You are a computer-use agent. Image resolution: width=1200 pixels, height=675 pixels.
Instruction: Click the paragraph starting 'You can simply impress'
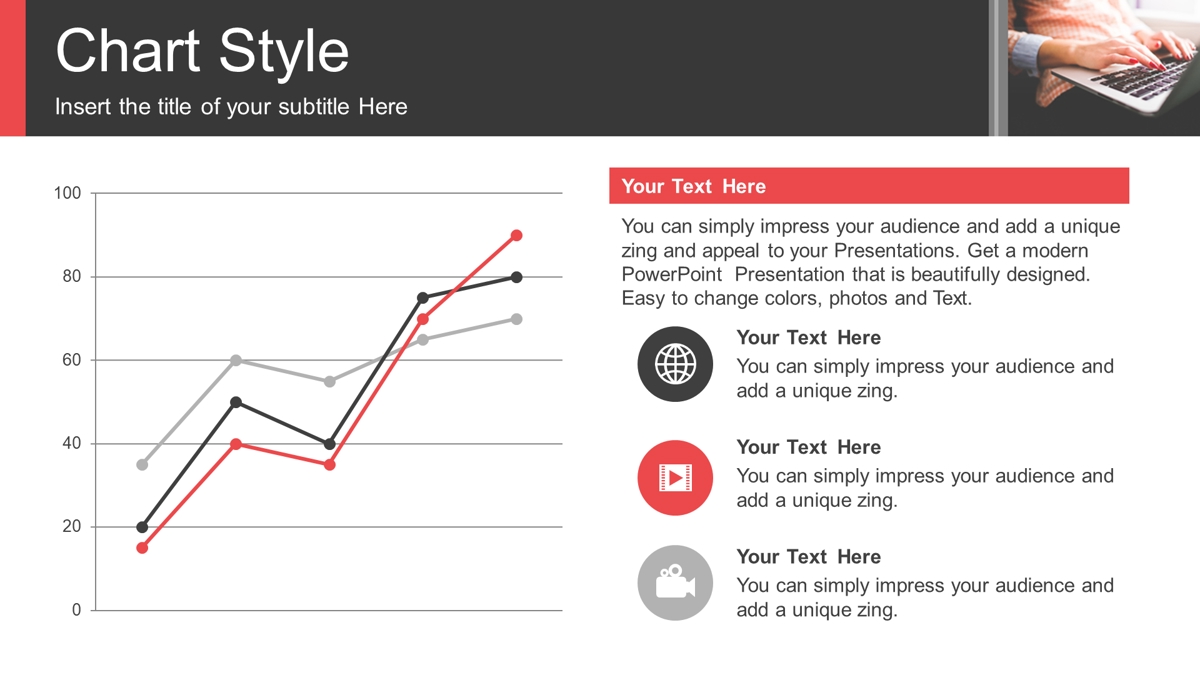(870, 262)
